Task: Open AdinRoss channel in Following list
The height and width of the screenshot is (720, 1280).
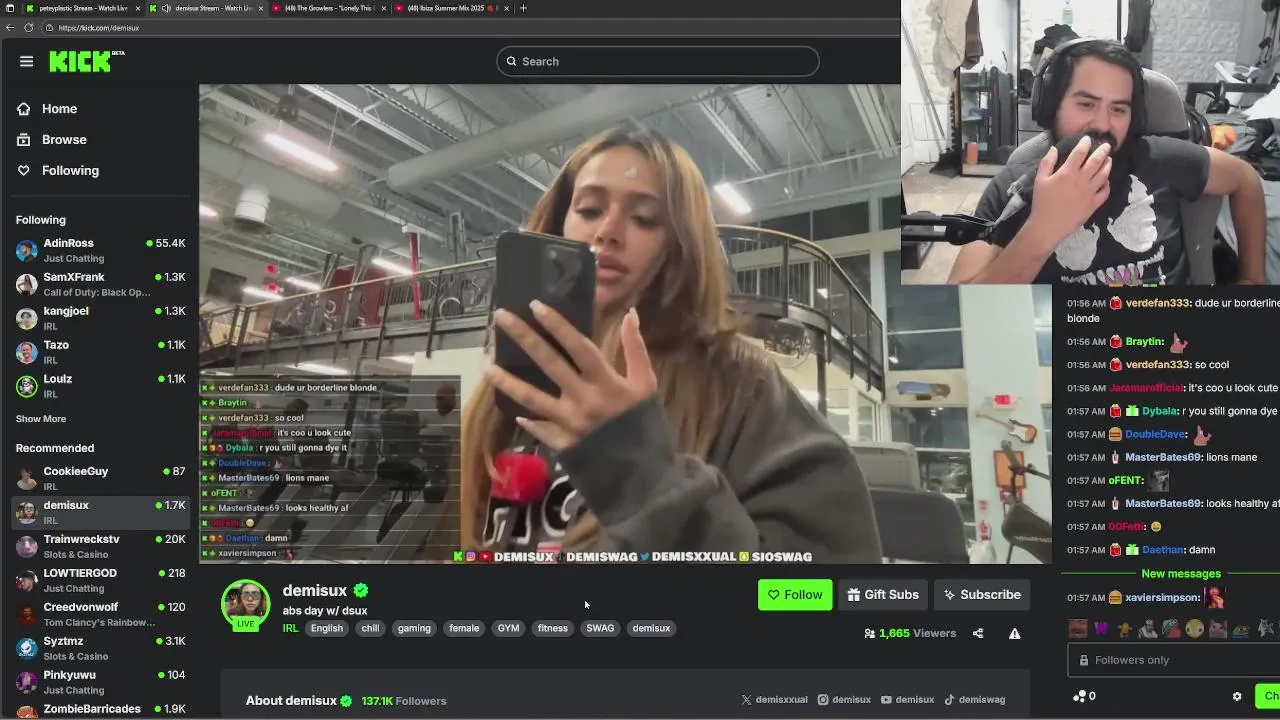Action: pyautogui.click(x=100, y=250)
